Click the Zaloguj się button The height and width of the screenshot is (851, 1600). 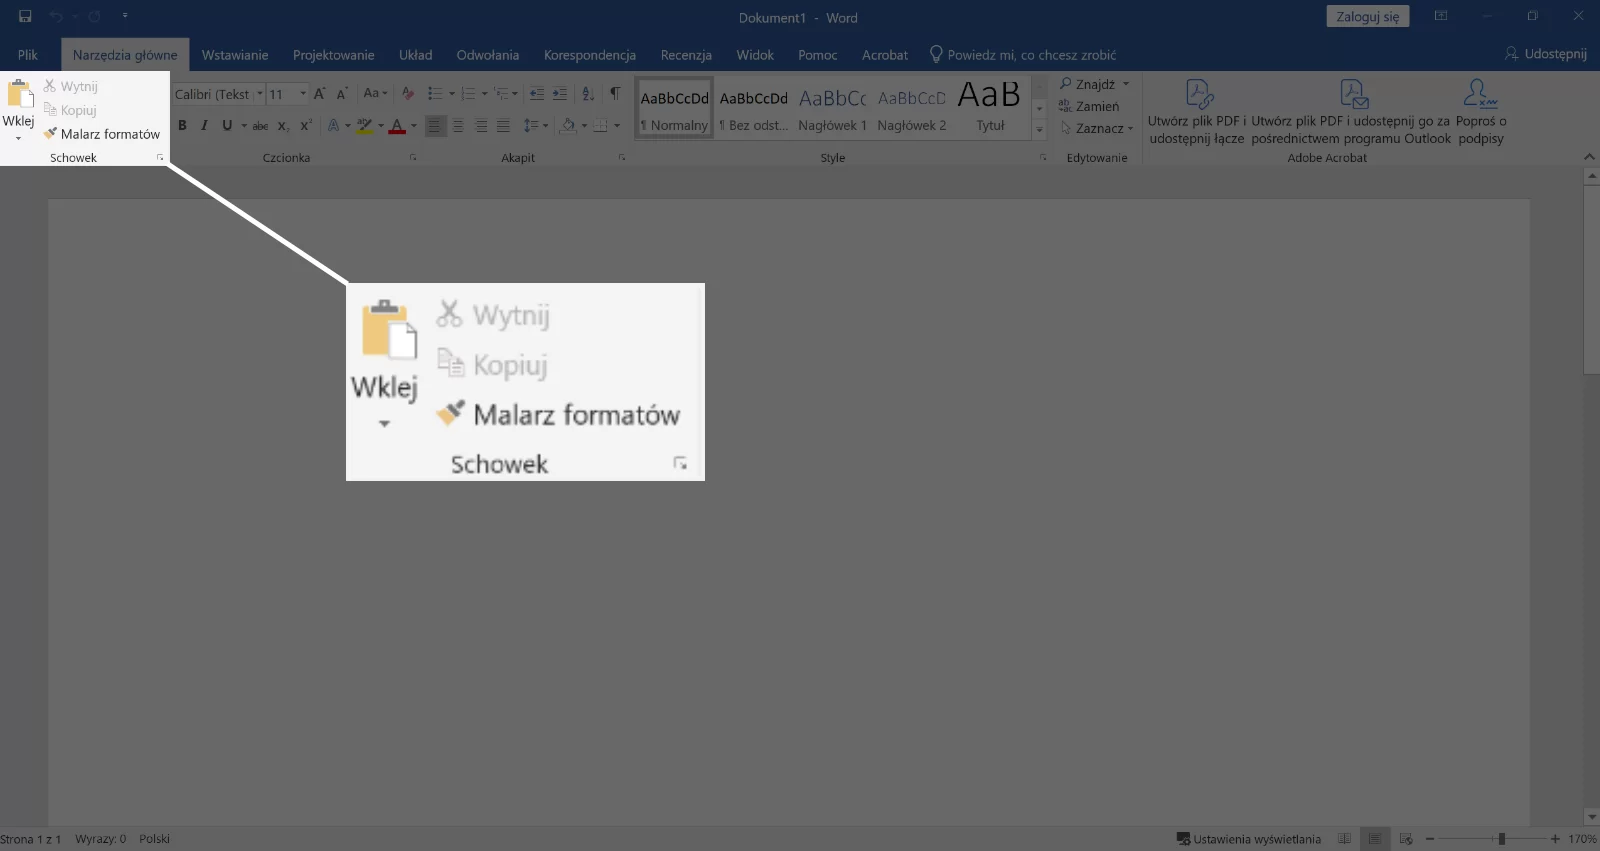tap(1368, 16)
